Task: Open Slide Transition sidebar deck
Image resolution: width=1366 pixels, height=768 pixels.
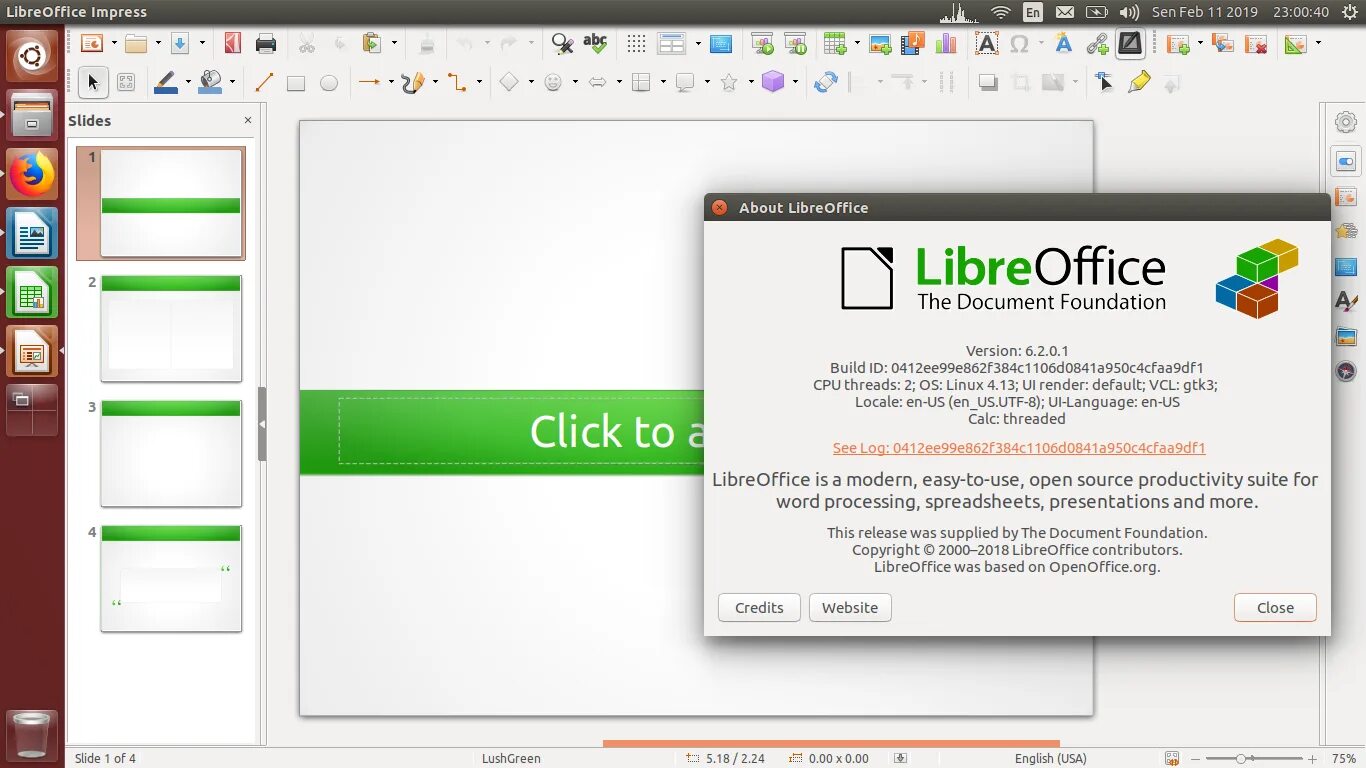Action: point(1346,196)
